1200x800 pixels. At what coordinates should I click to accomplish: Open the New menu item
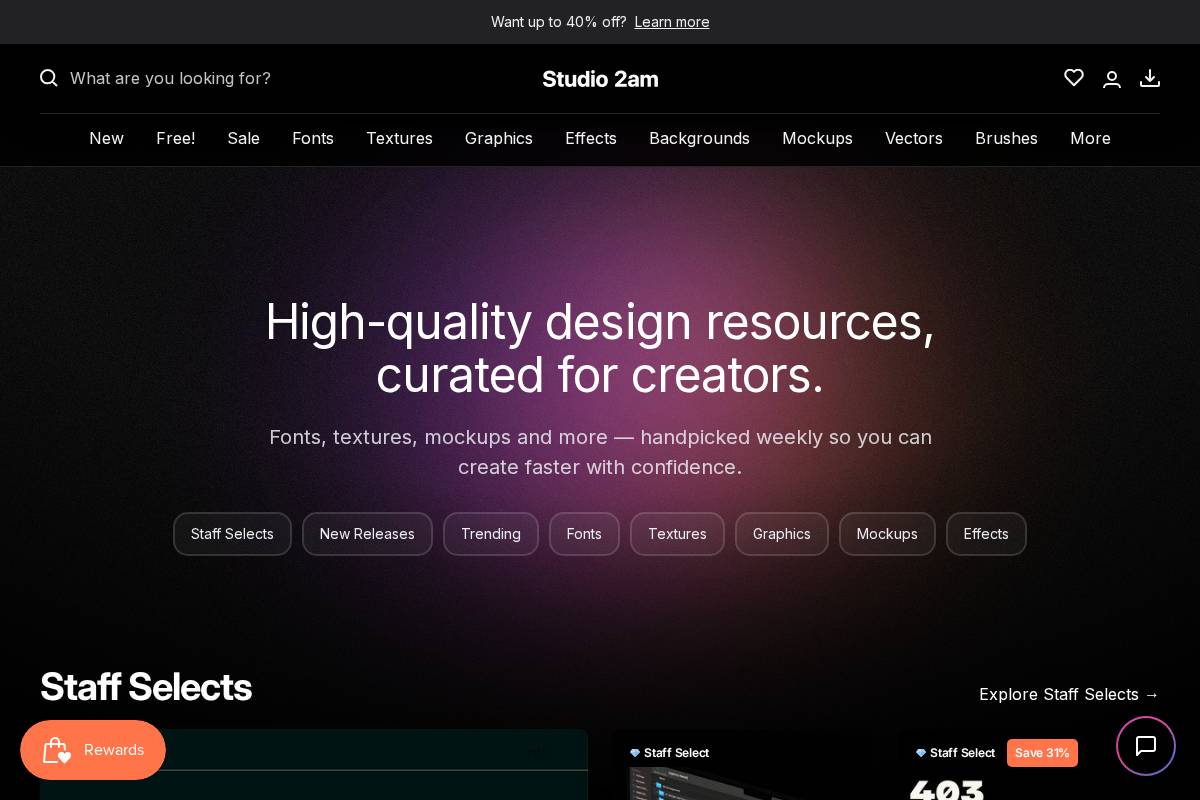pos(106,138)
